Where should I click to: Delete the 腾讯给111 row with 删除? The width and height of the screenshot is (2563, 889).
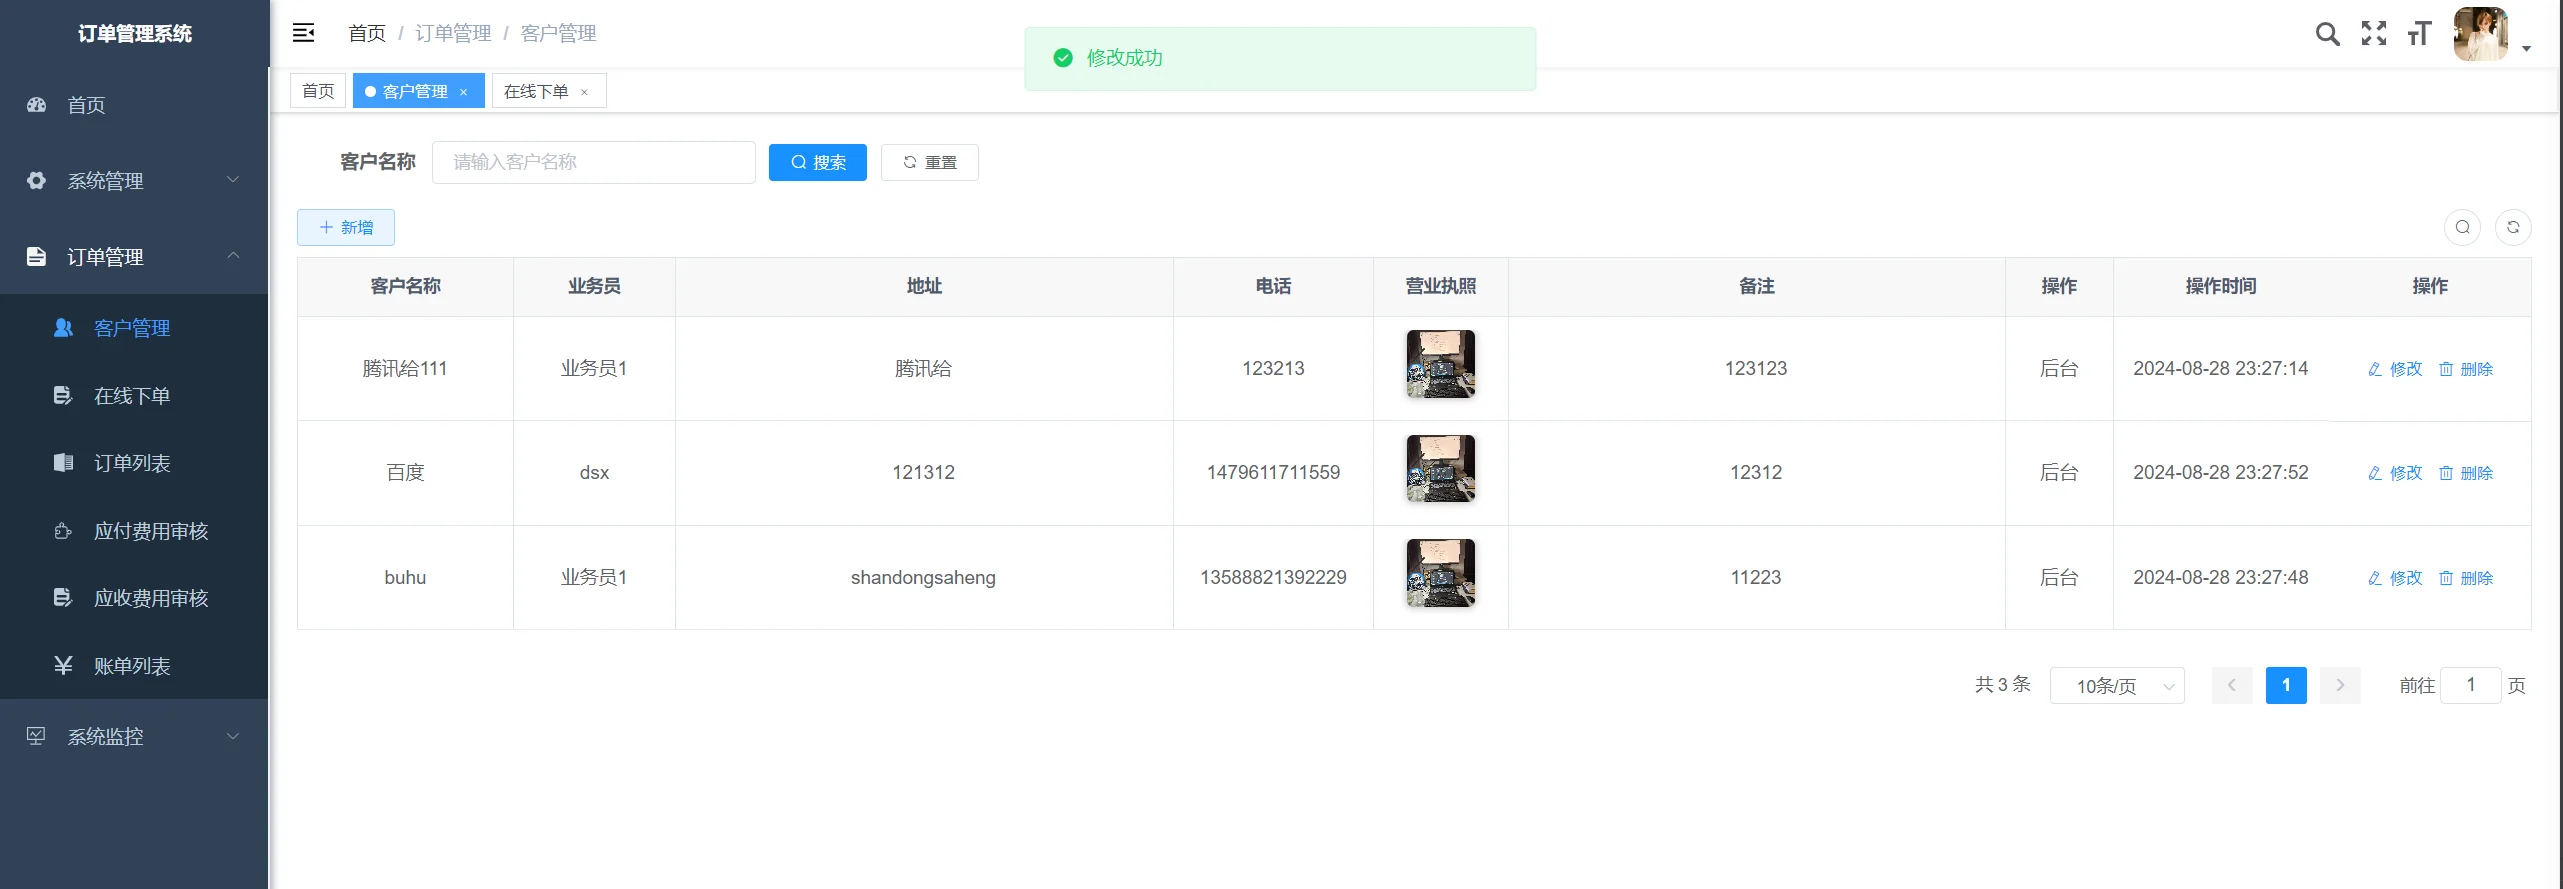point(2466,369)
